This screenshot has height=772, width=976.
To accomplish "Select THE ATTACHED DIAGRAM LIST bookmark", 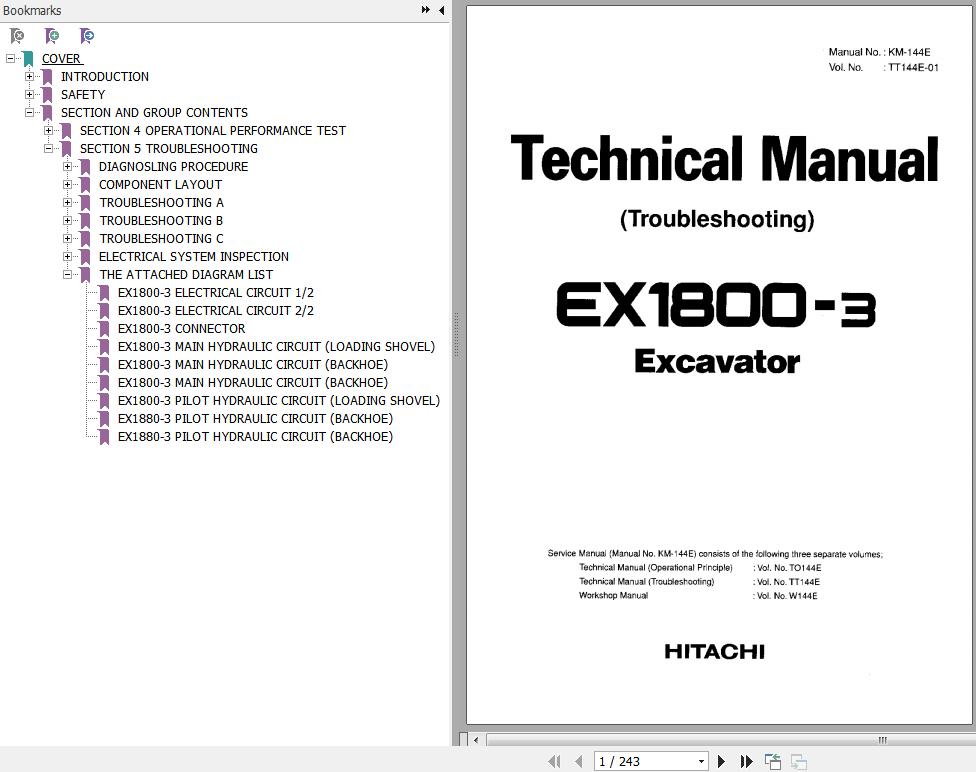I will coord(186,275).
